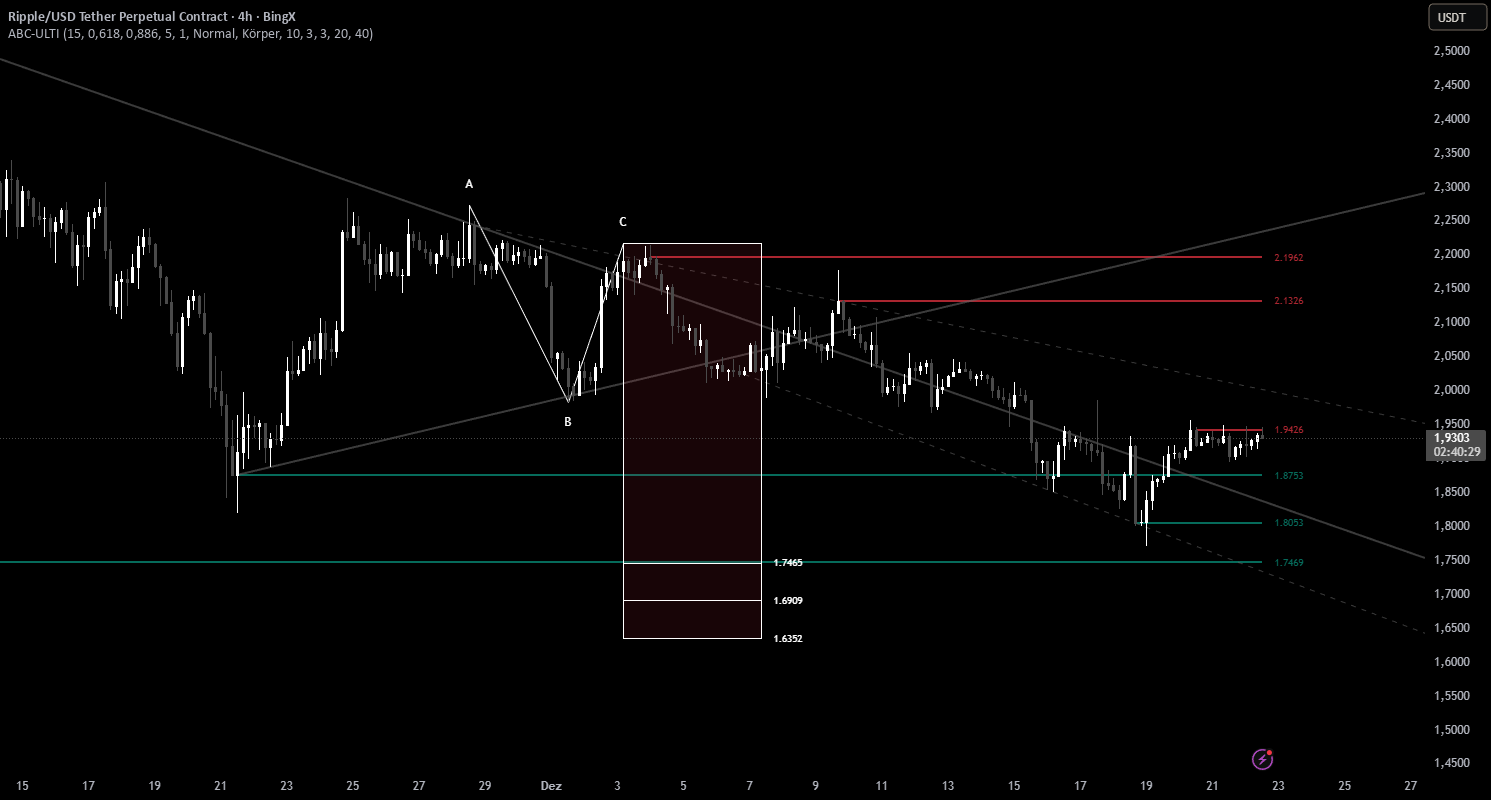This screenshot has height=800, width=1491.
Task: Click the 11 date label on time axis
Action: [882, 786]
